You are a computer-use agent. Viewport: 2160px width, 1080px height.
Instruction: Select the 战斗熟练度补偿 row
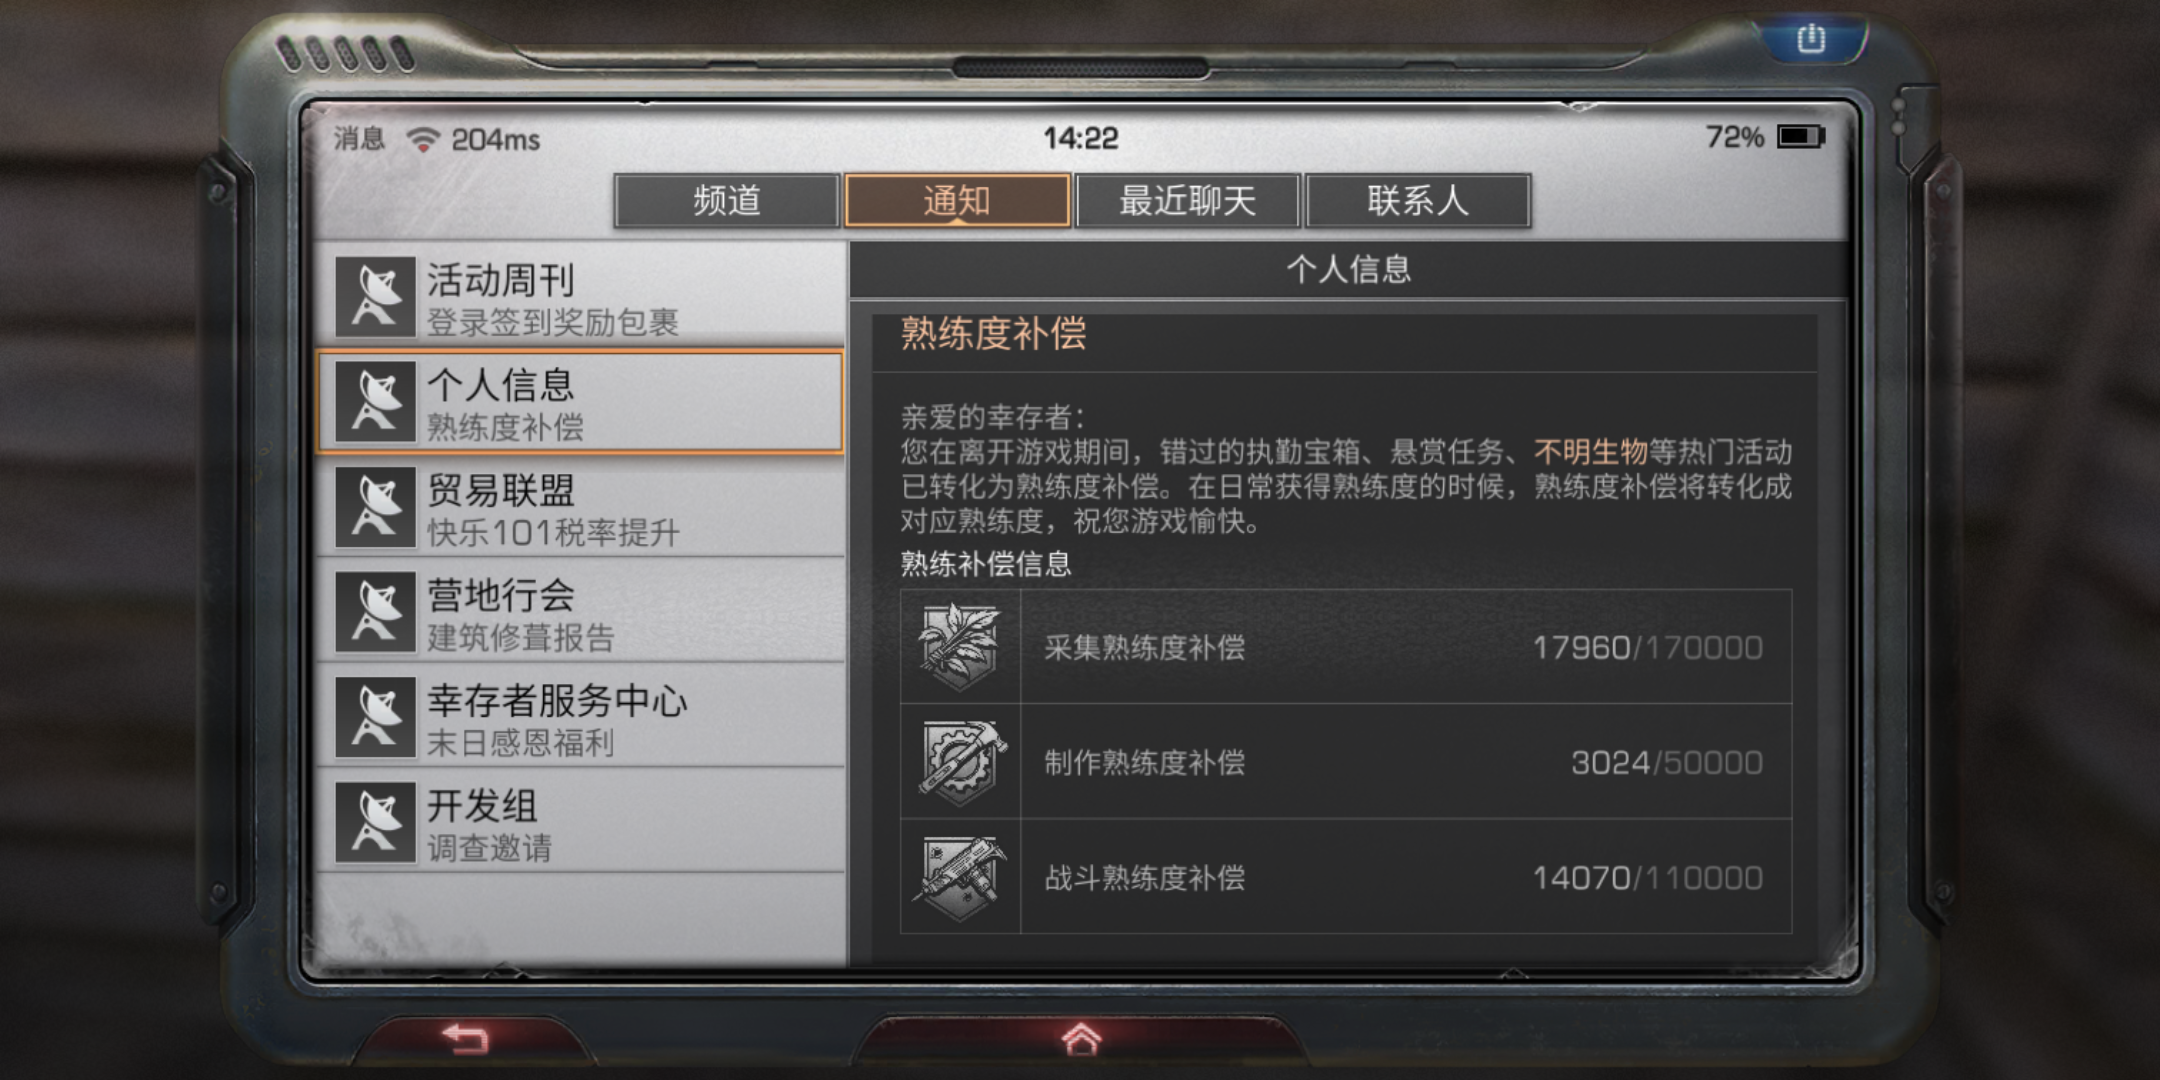click(x=1346, y=877)
